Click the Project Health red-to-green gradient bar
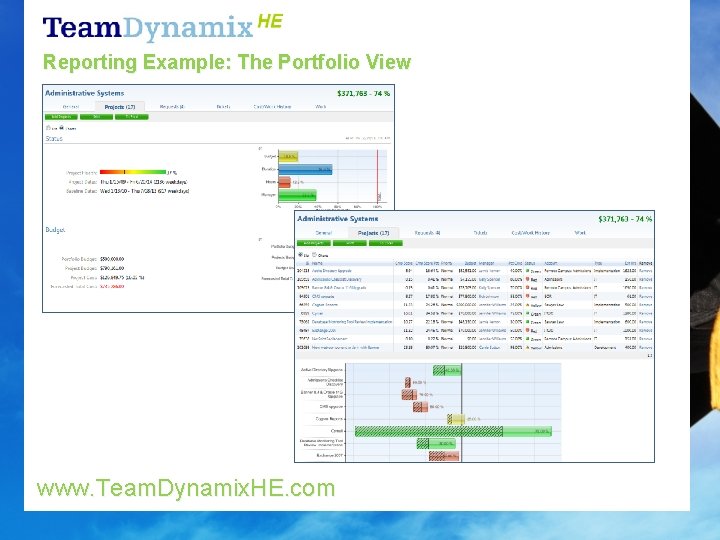 tap(133, 172)
